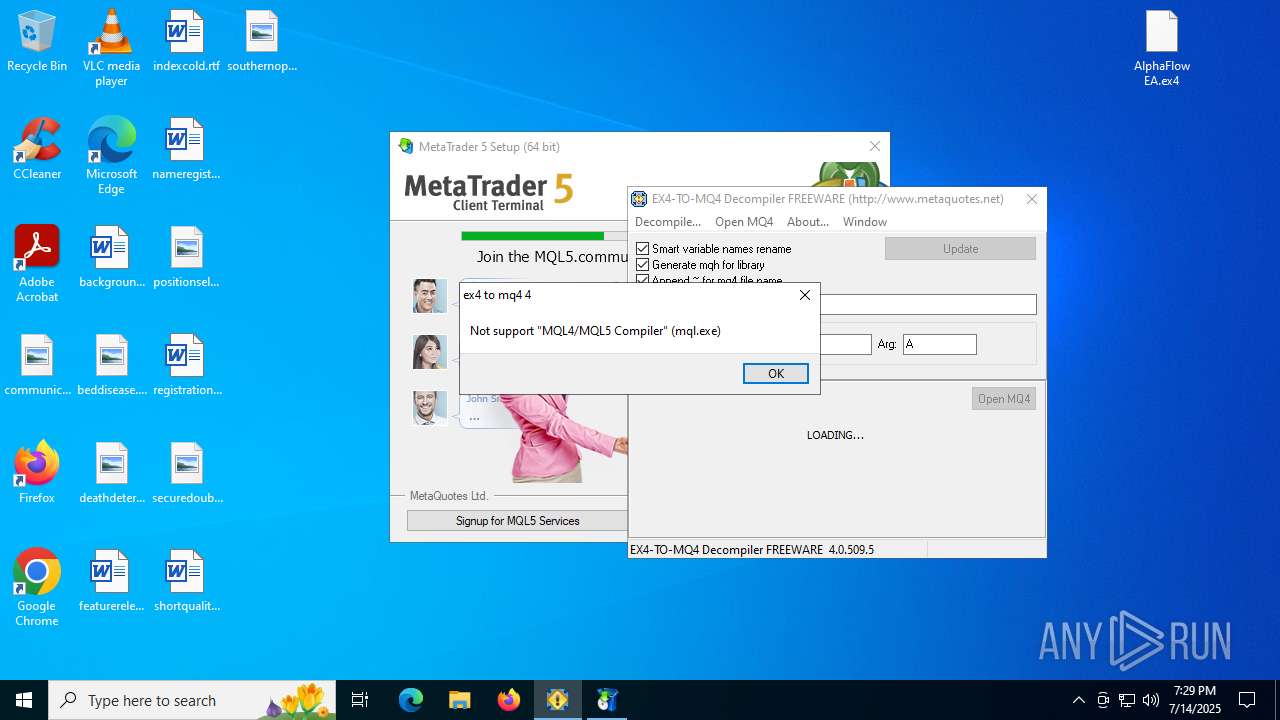Click the woman avatar in MQL5 chat

(430, 352)
